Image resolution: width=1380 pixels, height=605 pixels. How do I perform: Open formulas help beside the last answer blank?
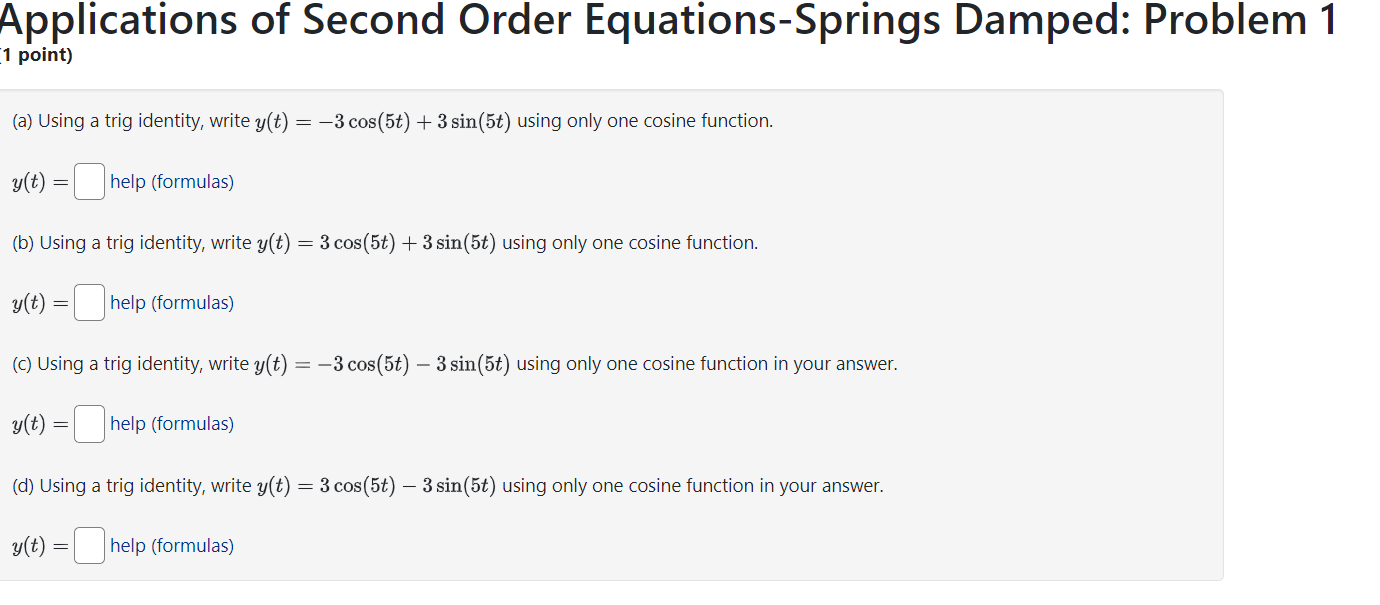tap(171, 545)
